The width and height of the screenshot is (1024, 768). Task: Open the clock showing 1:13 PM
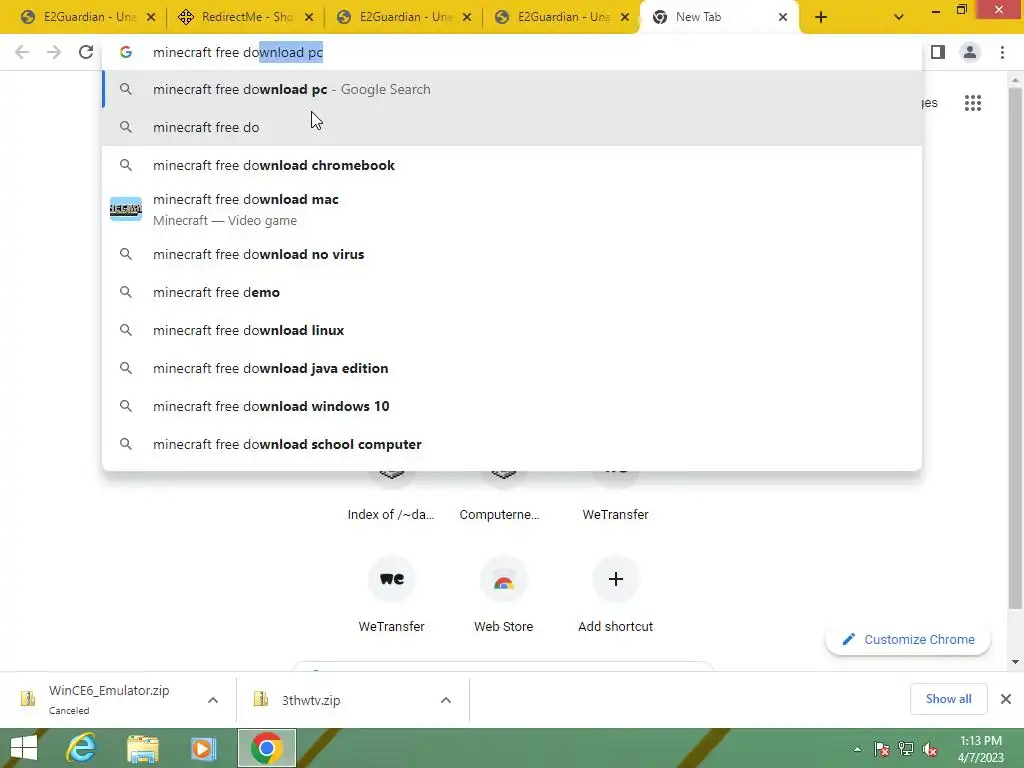tap(980, 749)
